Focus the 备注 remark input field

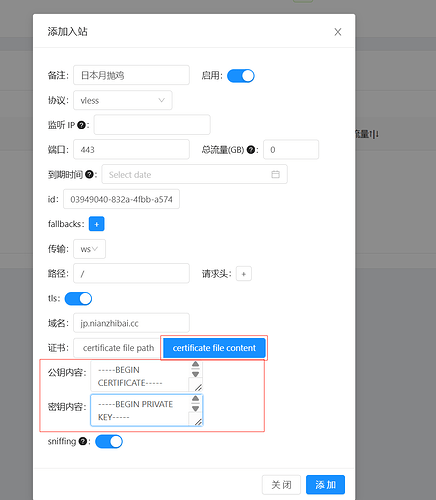[x=131, y=75]
